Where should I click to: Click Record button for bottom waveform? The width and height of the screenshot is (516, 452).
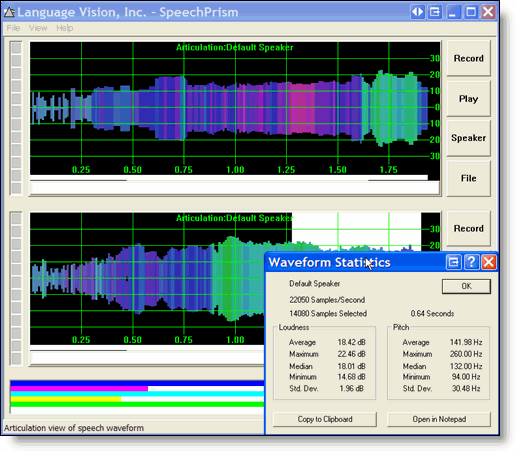468,229
